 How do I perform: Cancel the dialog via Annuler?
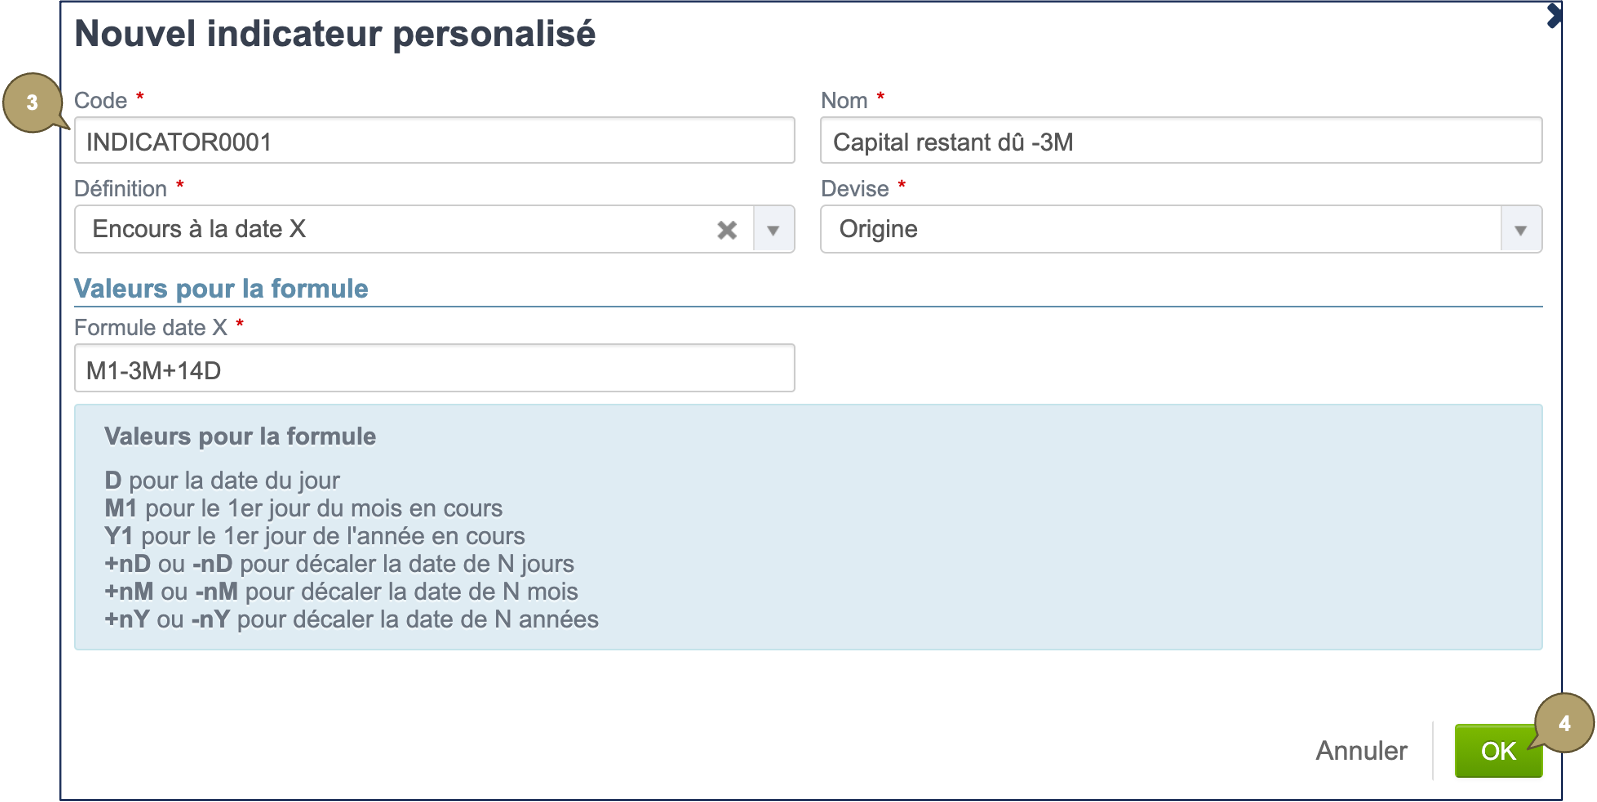[x=1361, y=750]
